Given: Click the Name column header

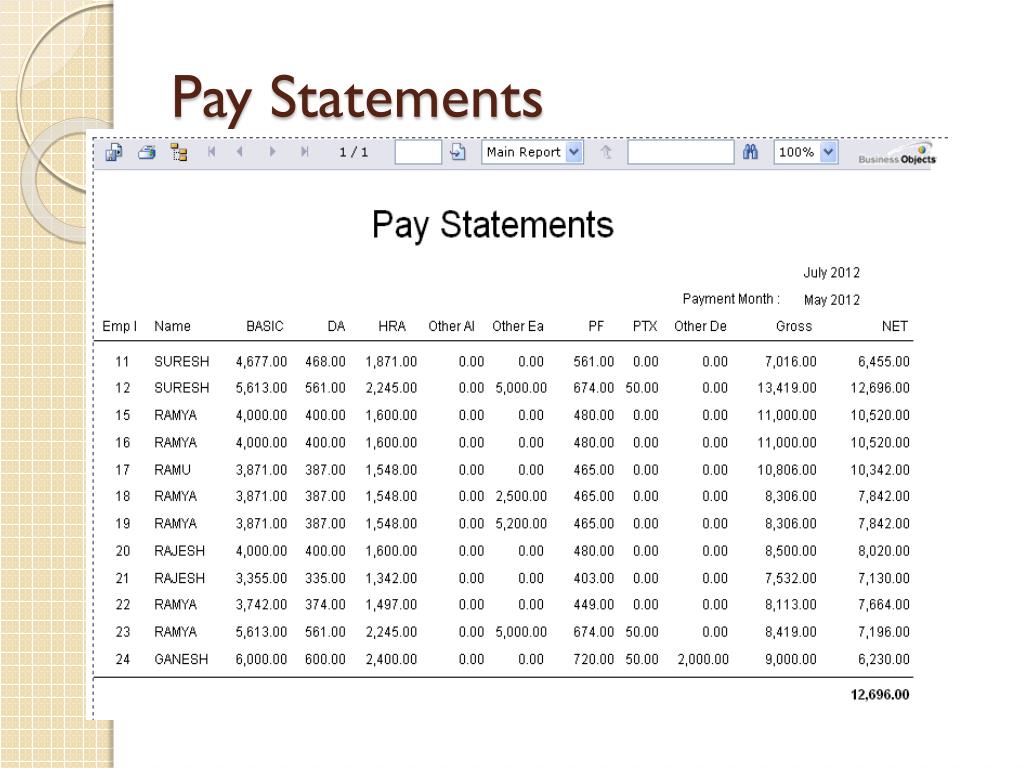Looking at the screenshot, I should (x=172, y=326).
